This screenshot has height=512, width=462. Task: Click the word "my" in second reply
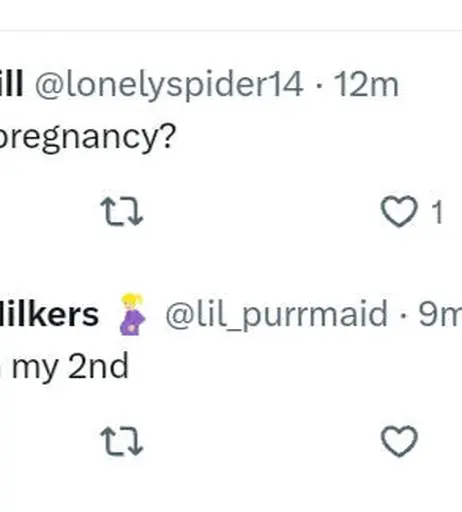[35, 367]
